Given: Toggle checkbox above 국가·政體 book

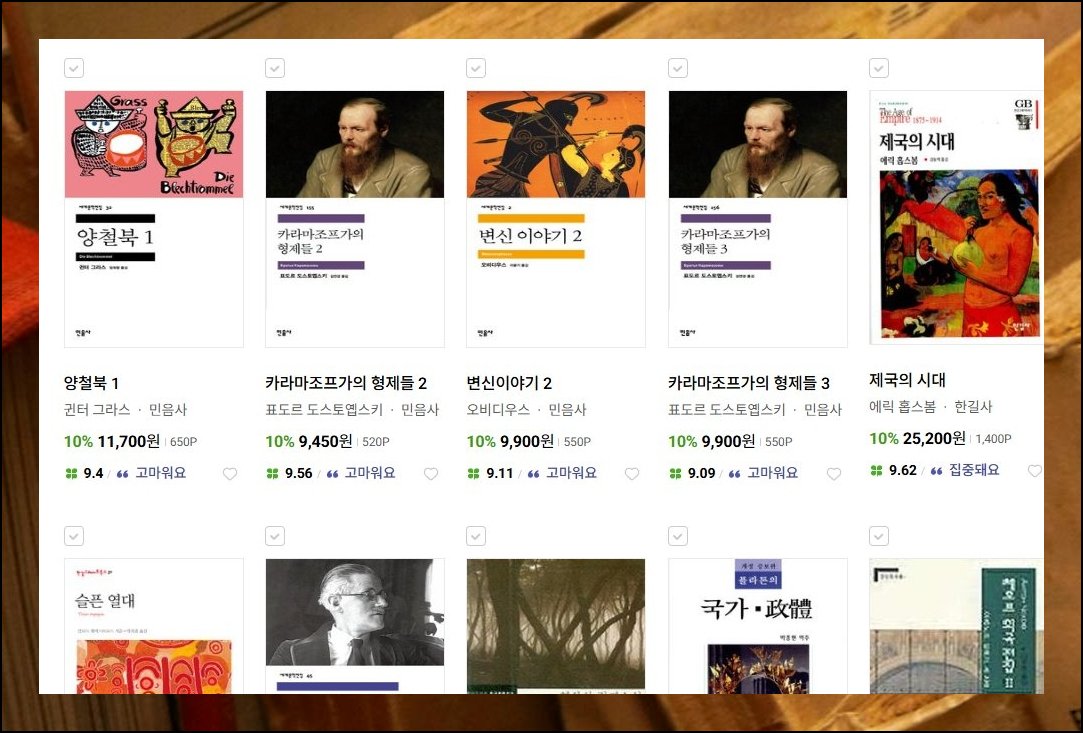Looking at the screenshot, I should [x=678, y=535].
